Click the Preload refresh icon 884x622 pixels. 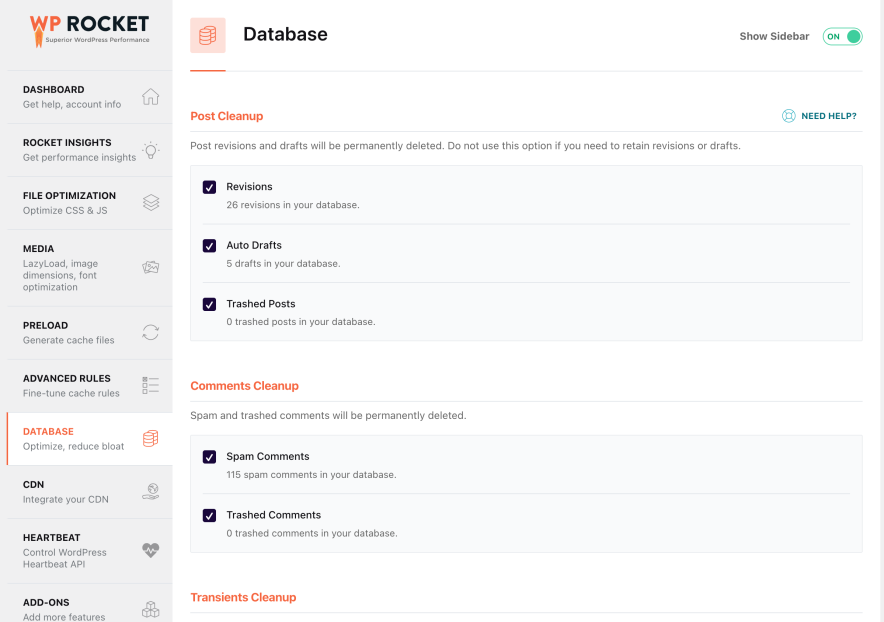151,332
